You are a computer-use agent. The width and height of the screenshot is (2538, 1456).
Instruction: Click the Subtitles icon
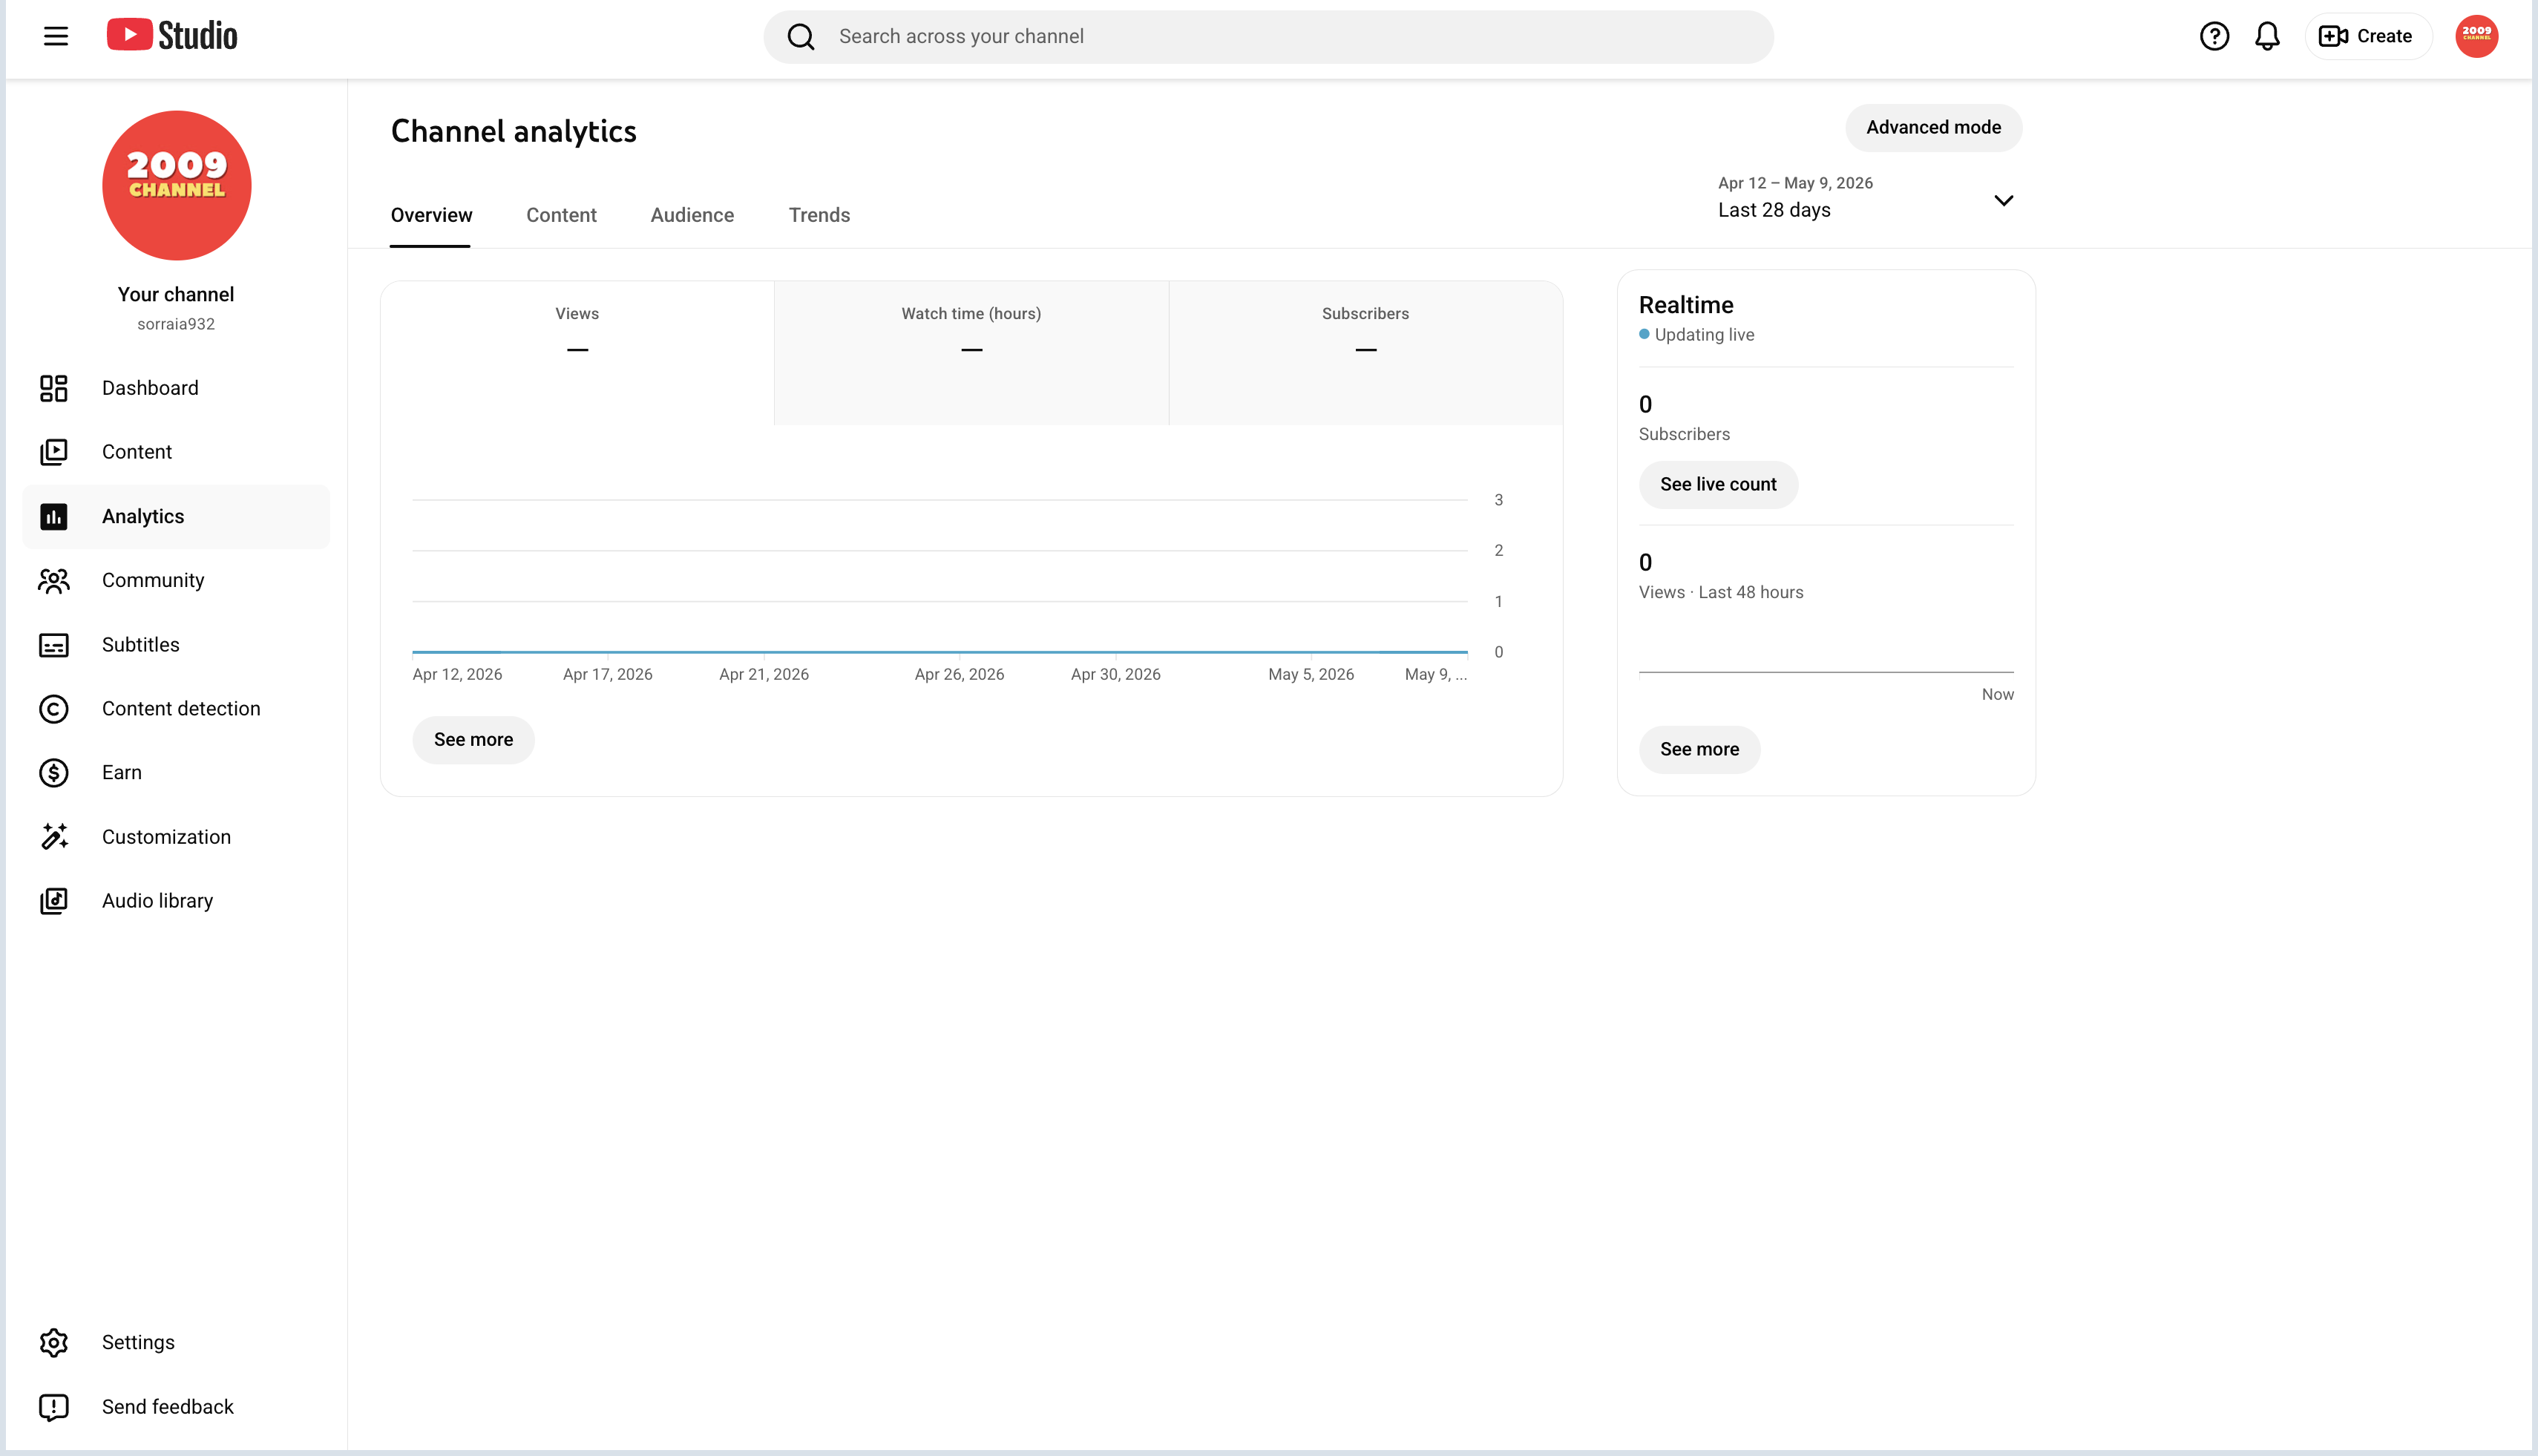[54, 645]
